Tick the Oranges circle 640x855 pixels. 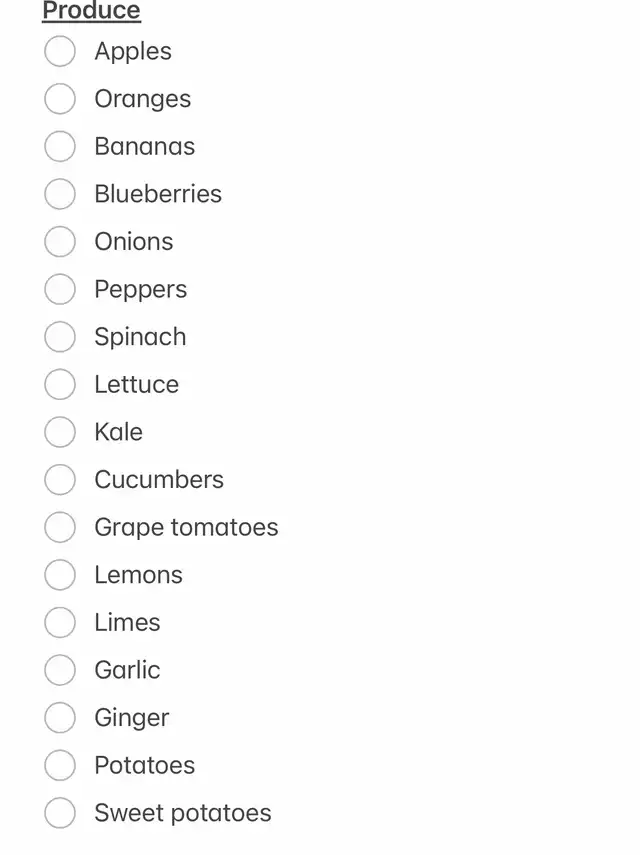[60, 99]
